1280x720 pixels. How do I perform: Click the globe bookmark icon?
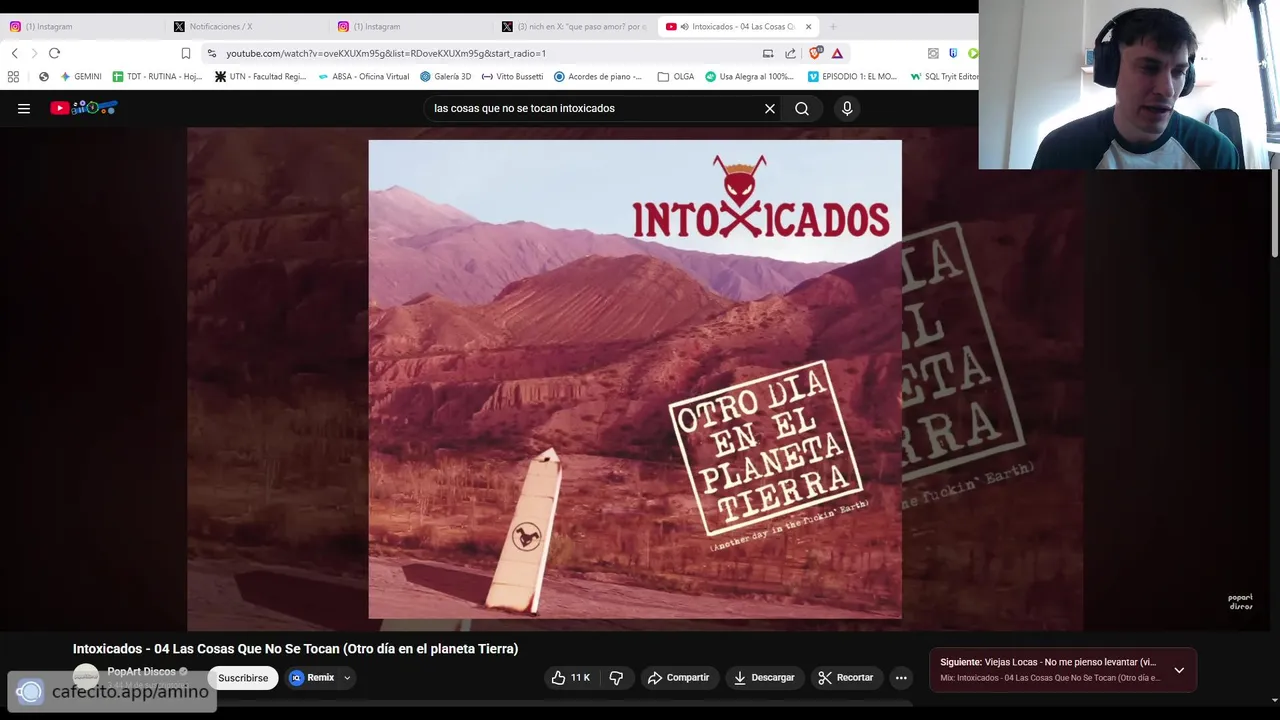[43, 76]
